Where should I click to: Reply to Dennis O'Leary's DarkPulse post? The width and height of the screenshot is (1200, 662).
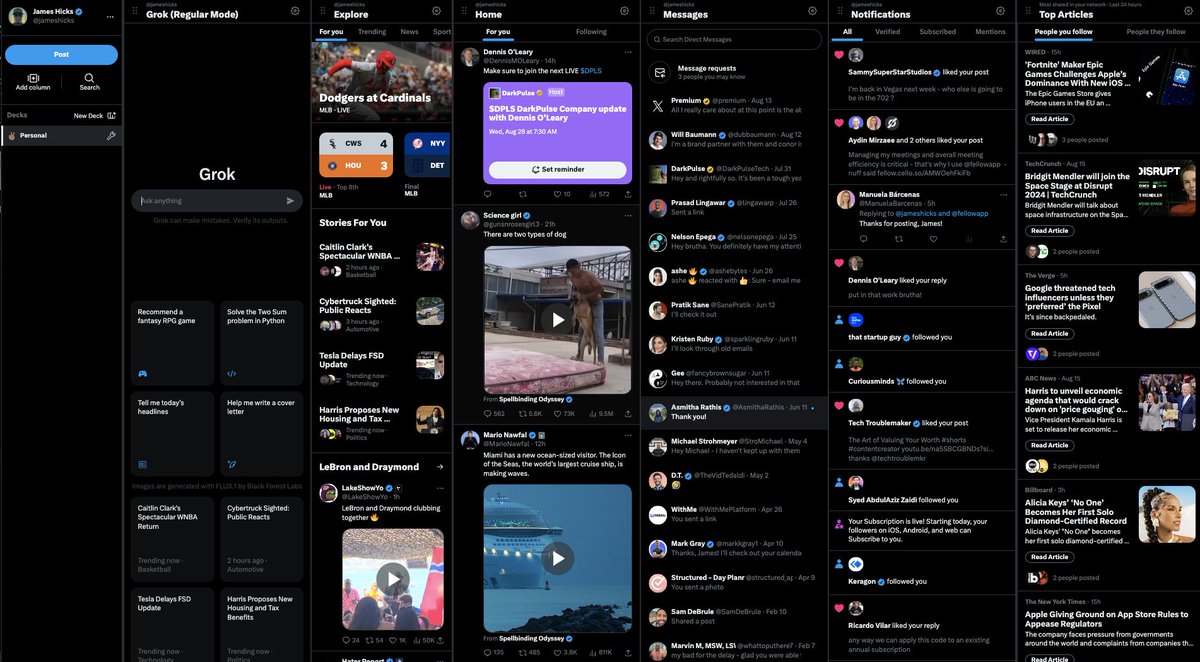point(488,194)
